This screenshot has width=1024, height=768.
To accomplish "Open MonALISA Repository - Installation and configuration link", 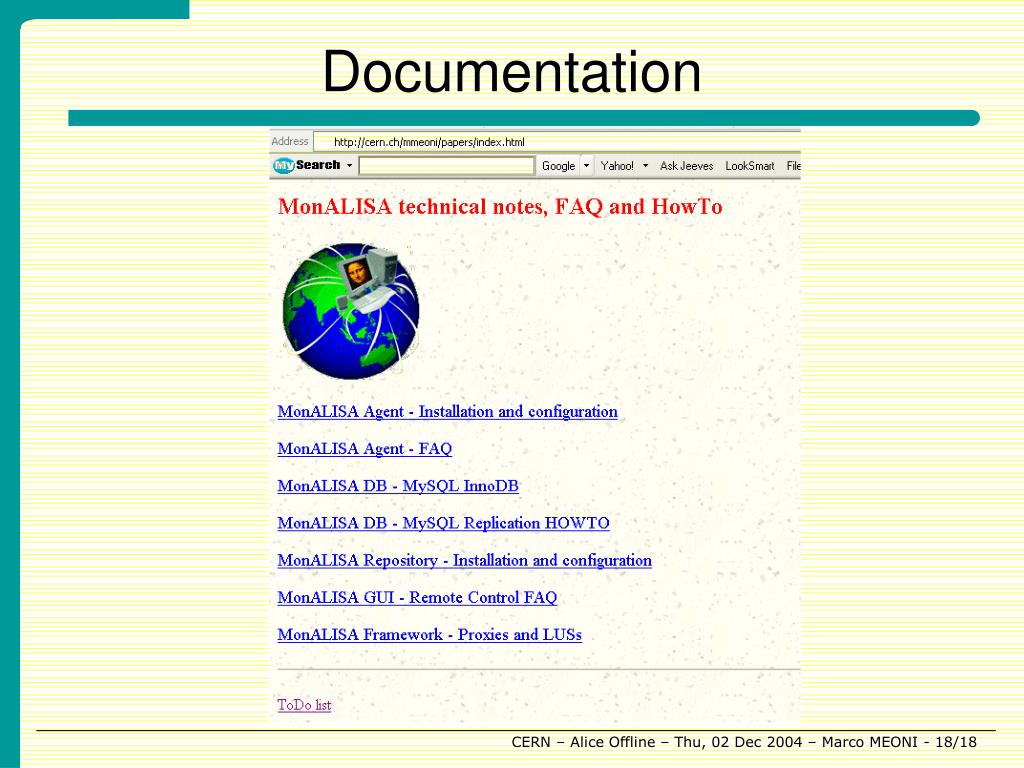I will [x=464, y=561].
